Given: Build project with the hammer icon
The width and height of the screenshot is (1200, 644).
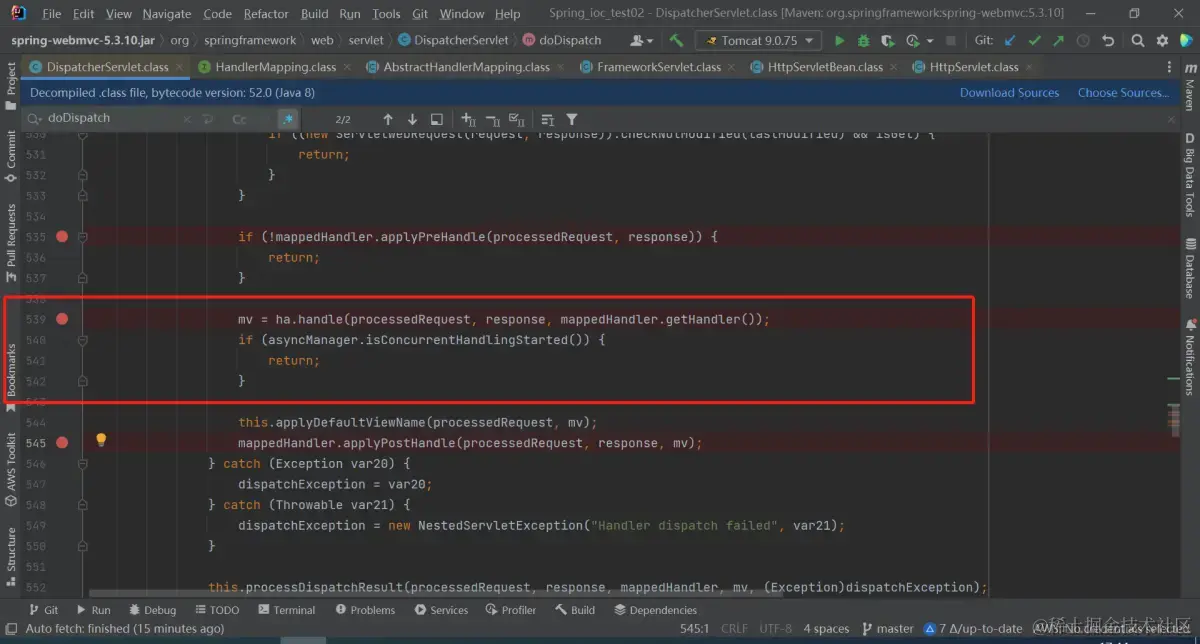Looking at the screenshot, I should click(677, 41).
